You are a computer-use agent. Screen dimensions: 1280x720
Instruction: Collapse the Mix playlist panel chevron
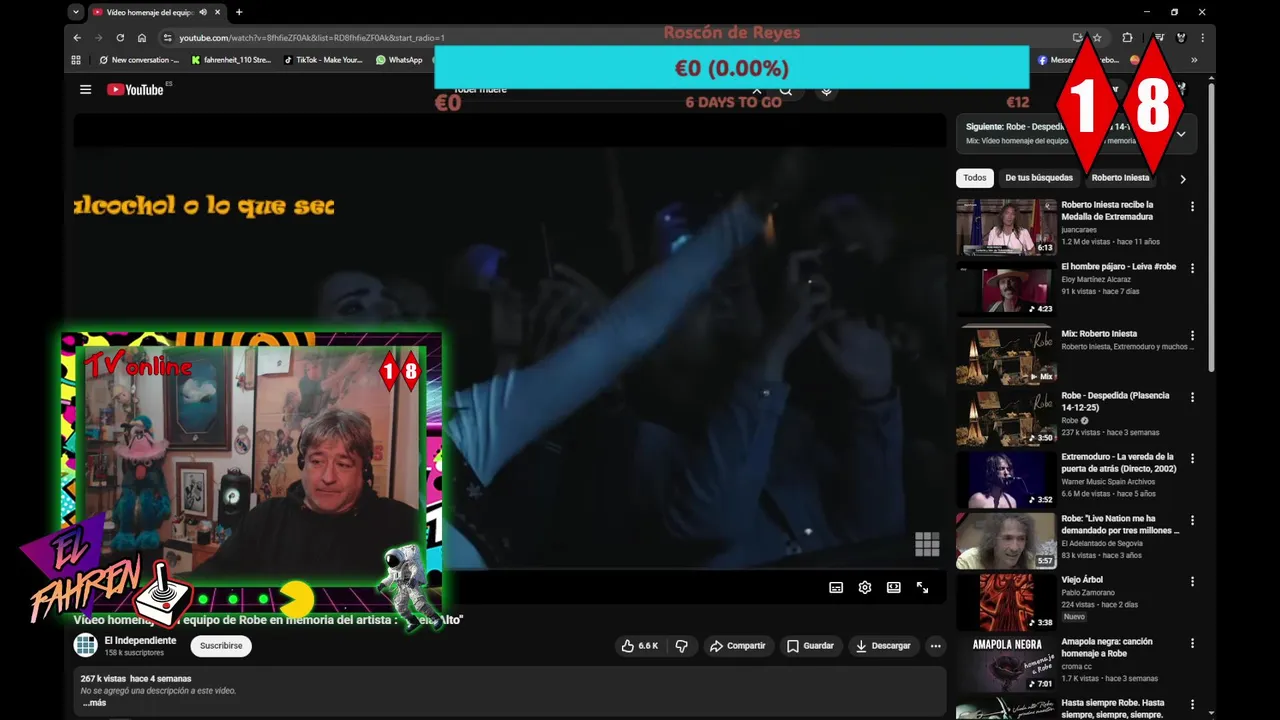[1181, 134]
